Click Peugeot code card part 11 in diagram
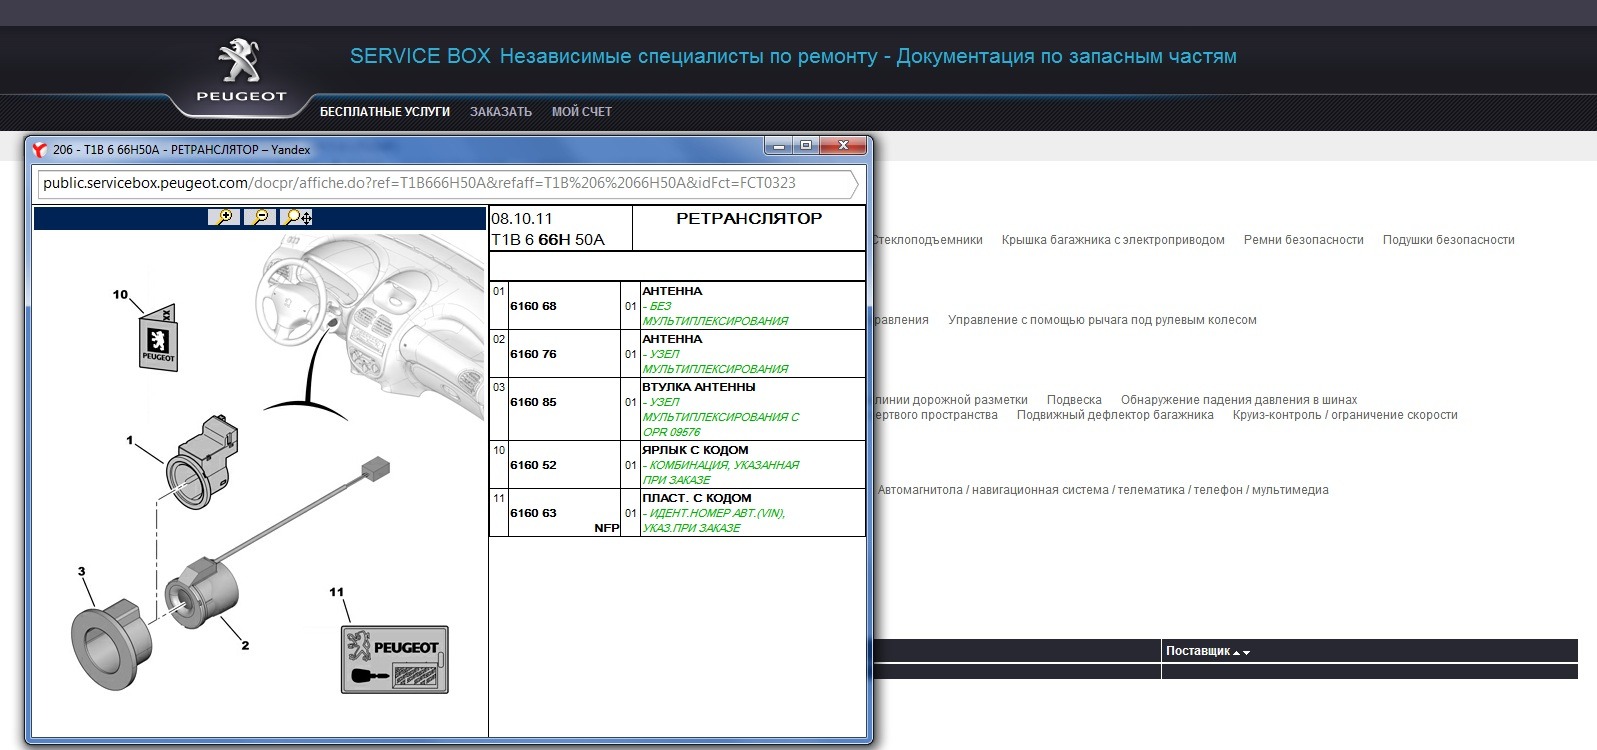The width and height of the screenshot is (1597, 750). (395, 659)
